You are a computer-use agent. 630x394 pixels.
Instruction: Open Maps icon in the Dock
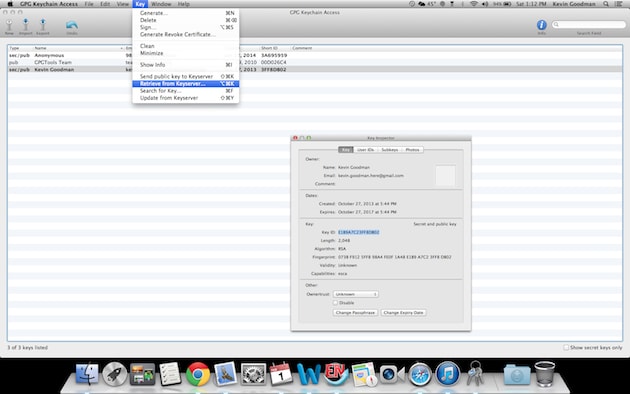click(364, 374)
